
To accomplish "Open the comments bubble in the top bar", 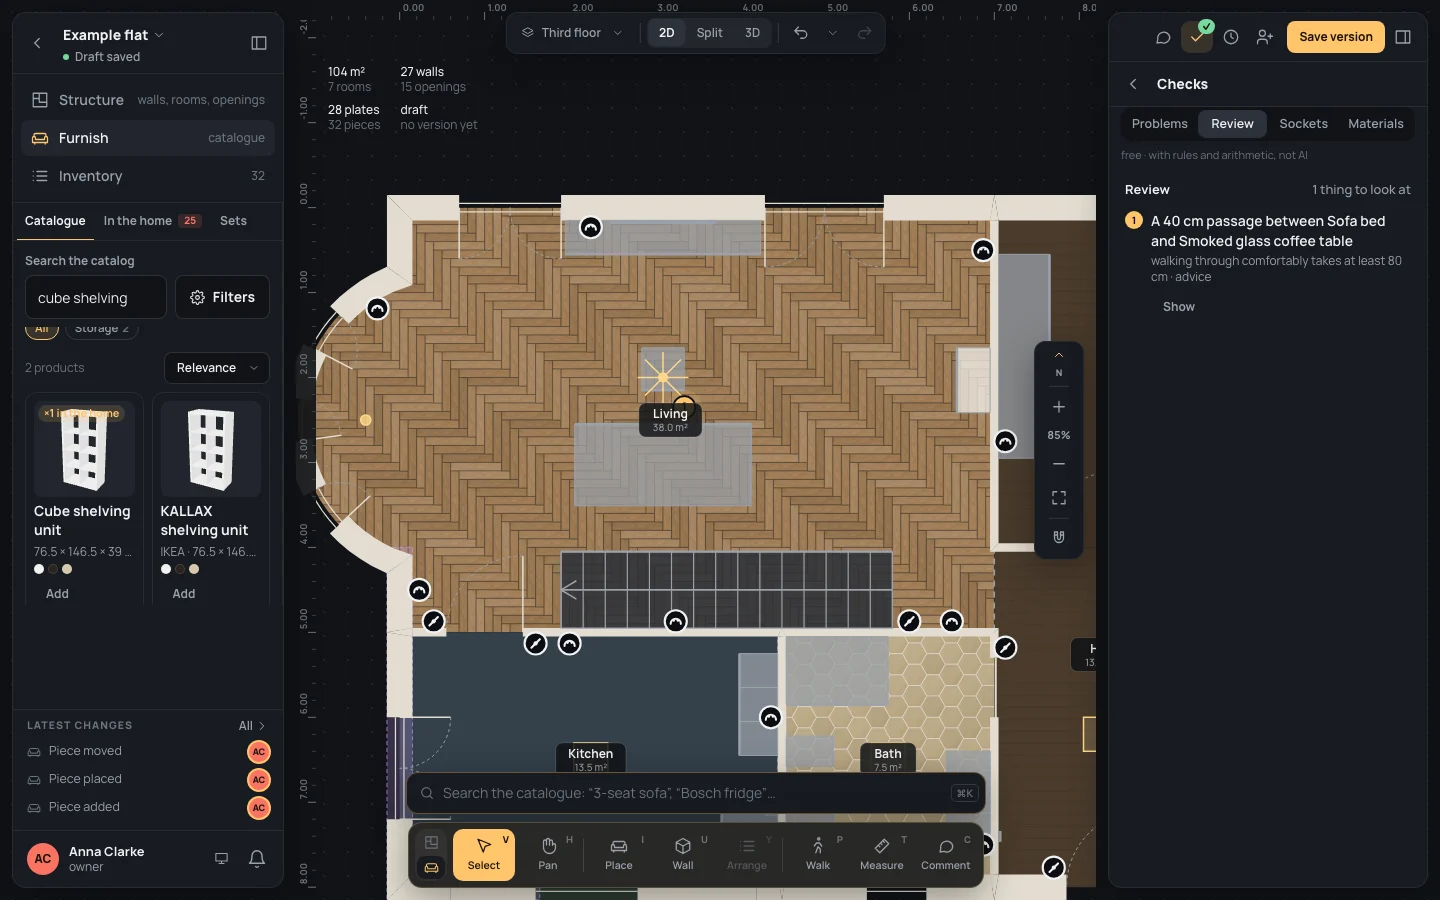I will 1163,37.
